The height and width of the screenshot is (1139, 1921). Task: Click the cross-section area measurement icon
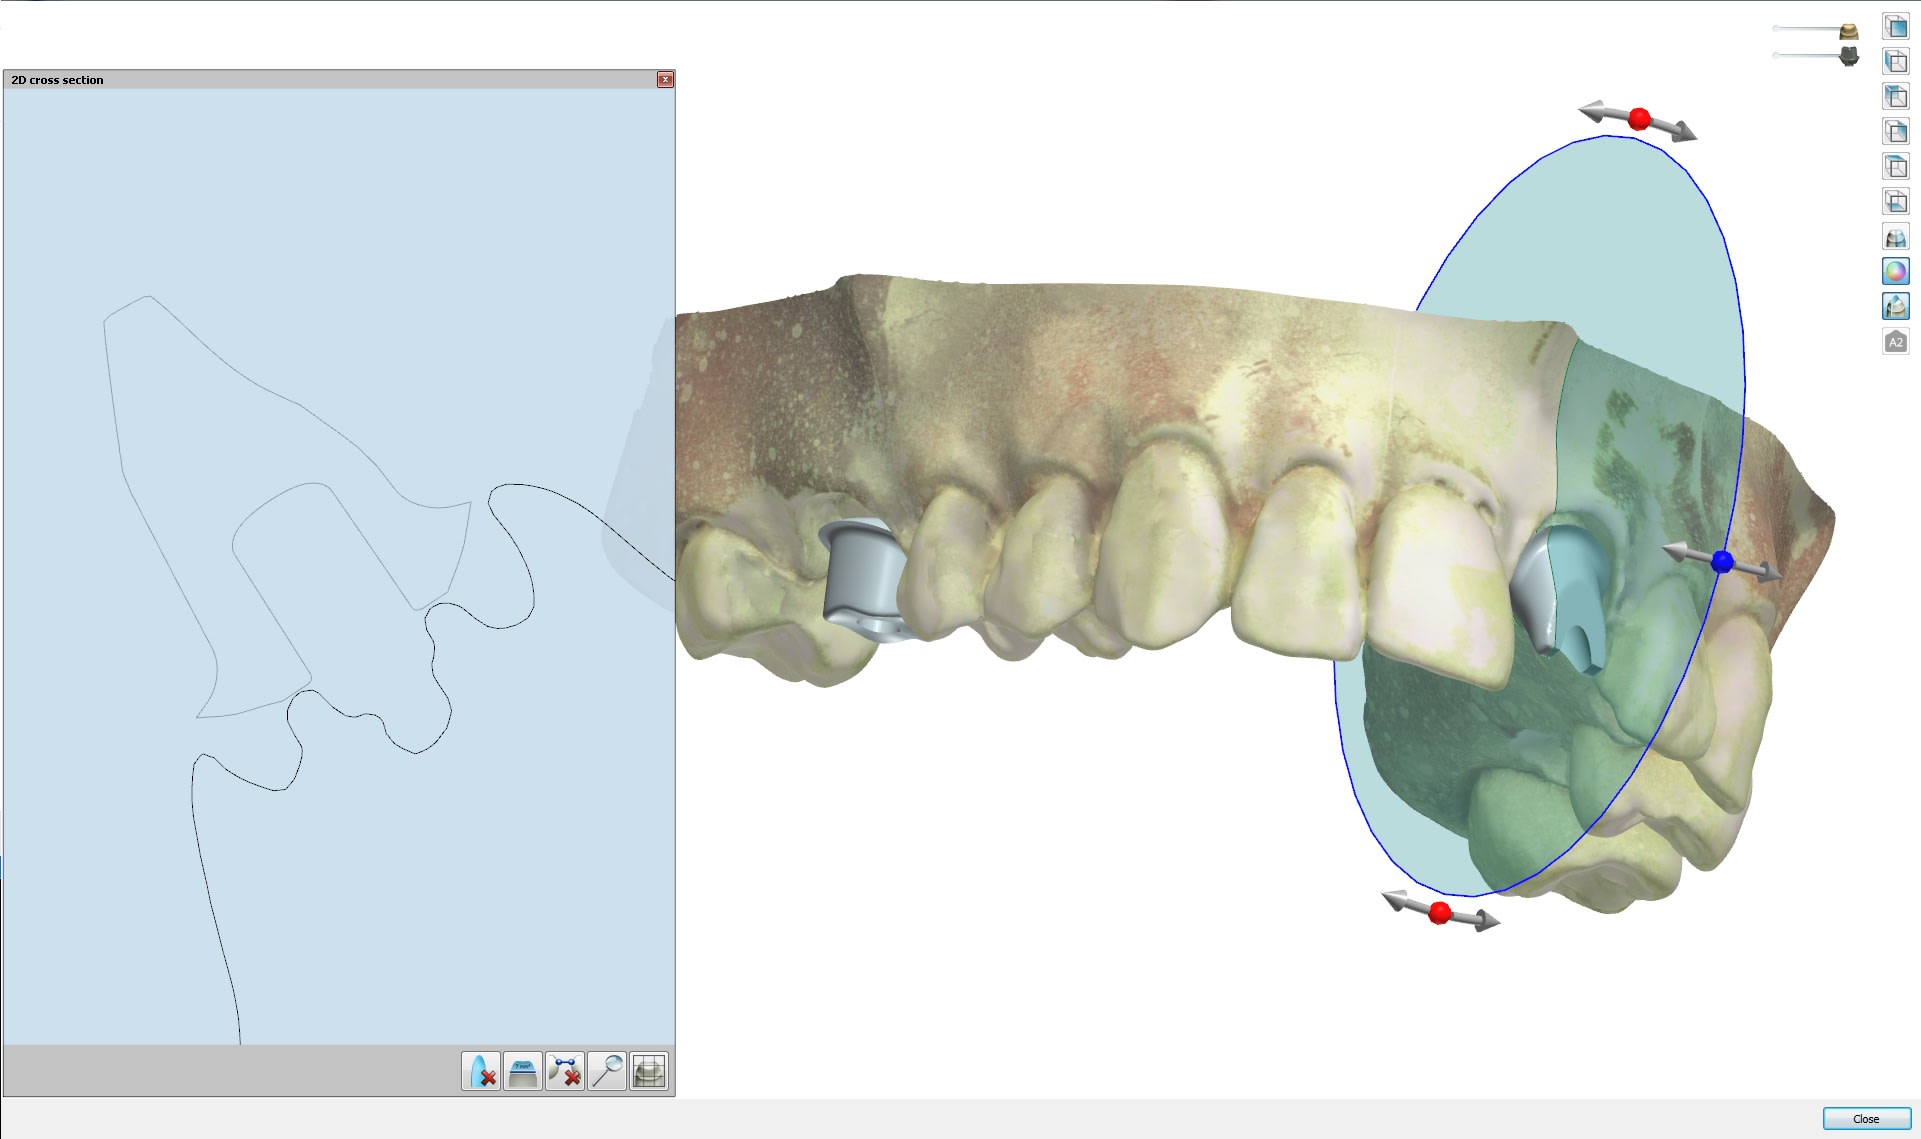click(523, 1071)
